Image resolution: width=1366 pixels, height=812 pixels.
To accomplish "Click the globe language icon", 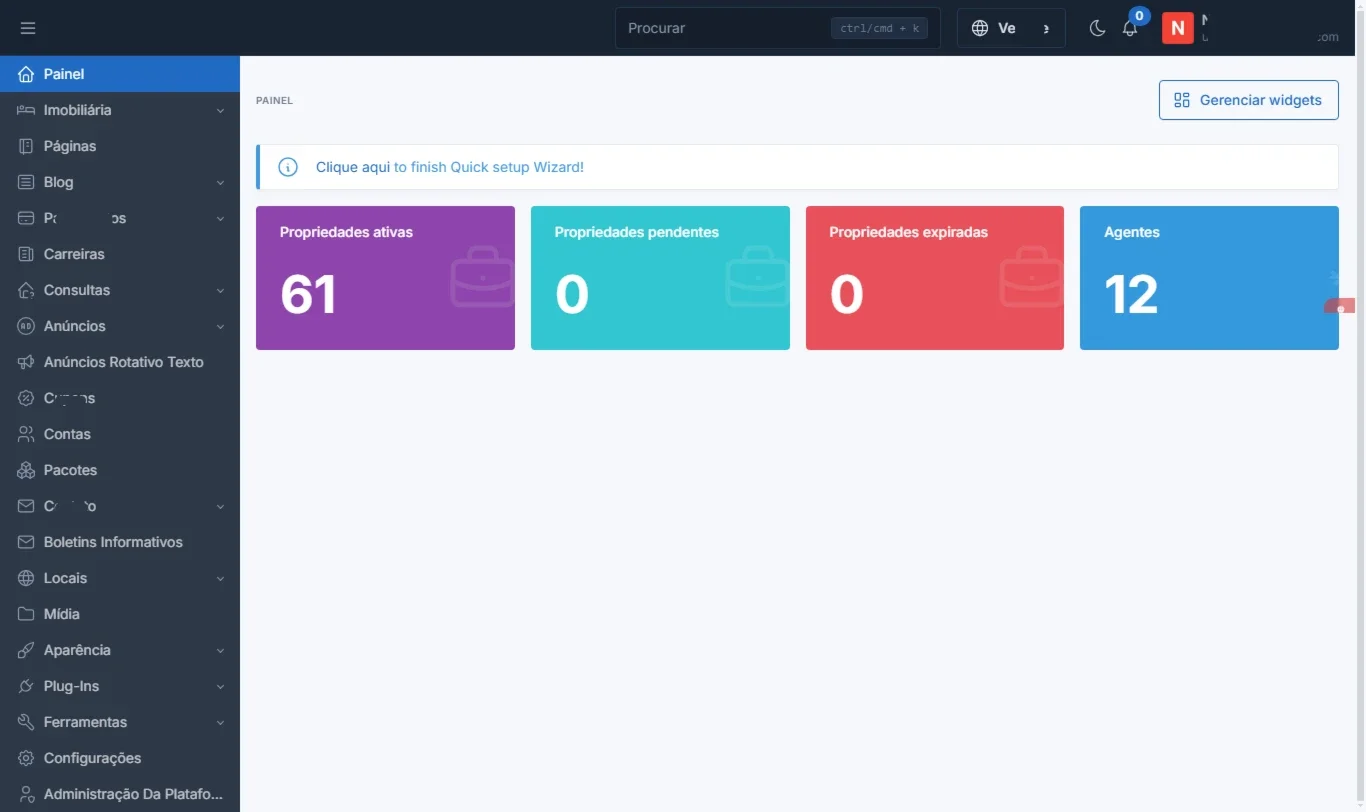I will pos(980,28).
